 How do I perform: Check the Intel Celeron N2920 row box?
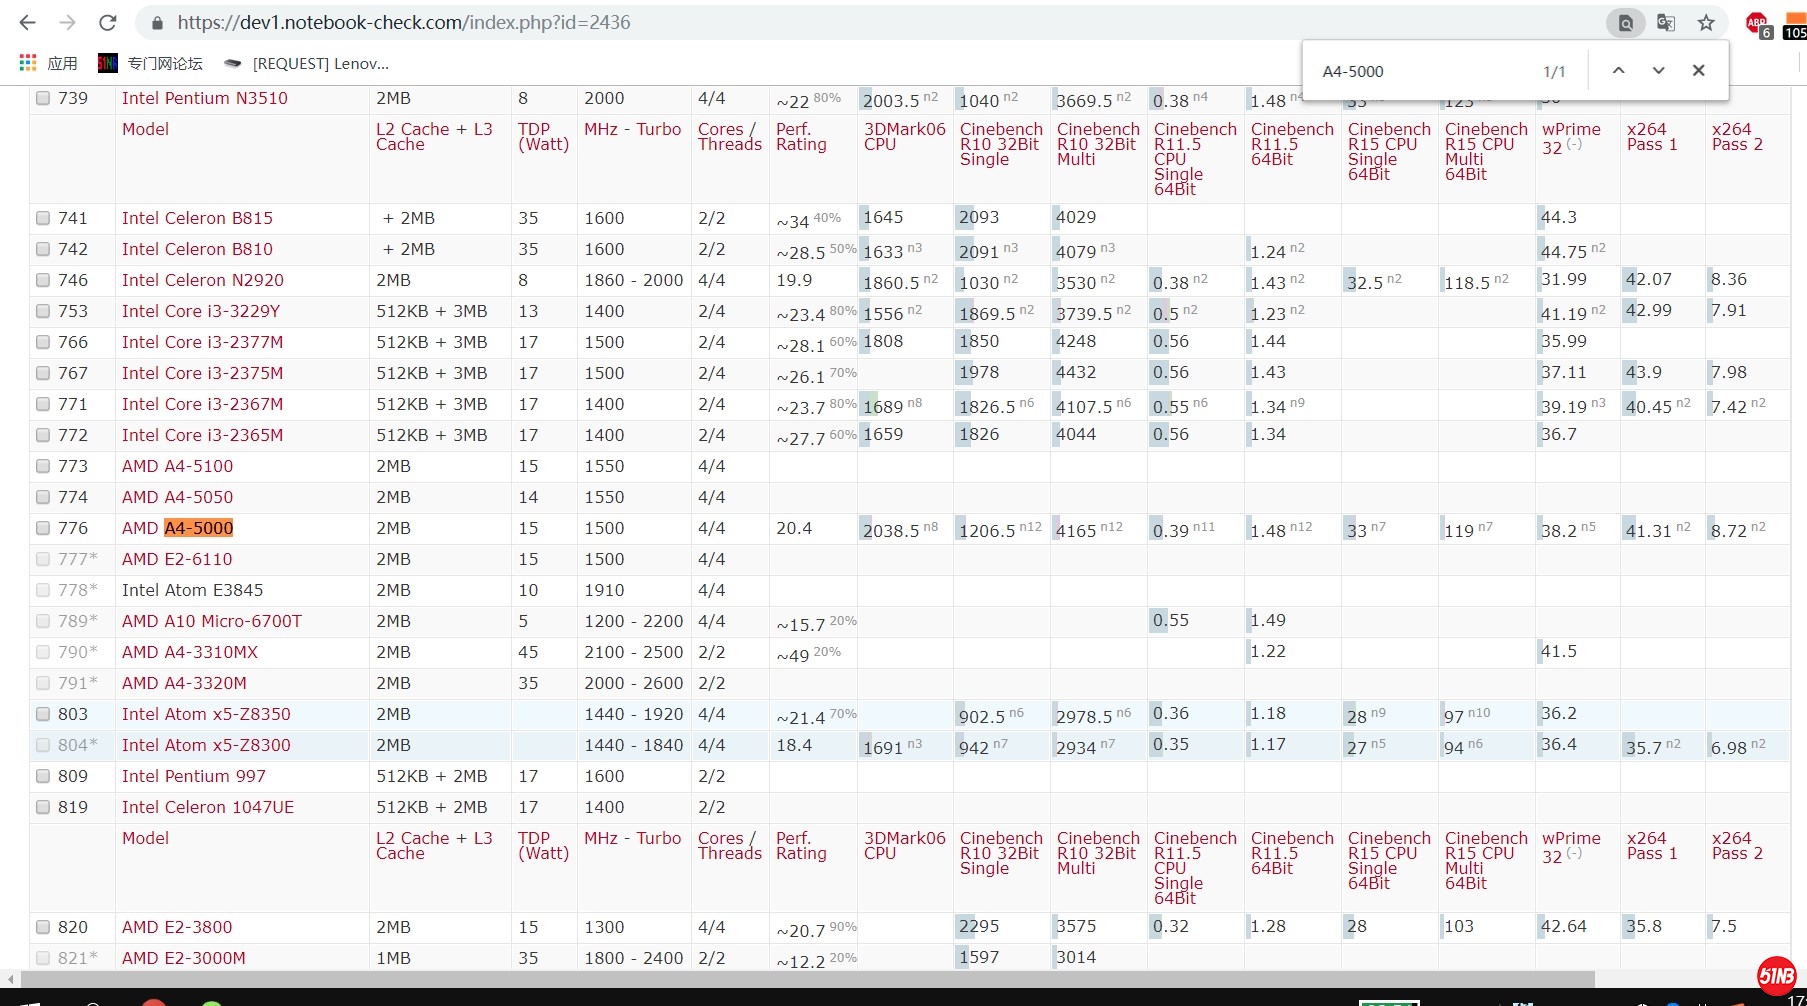43,280
